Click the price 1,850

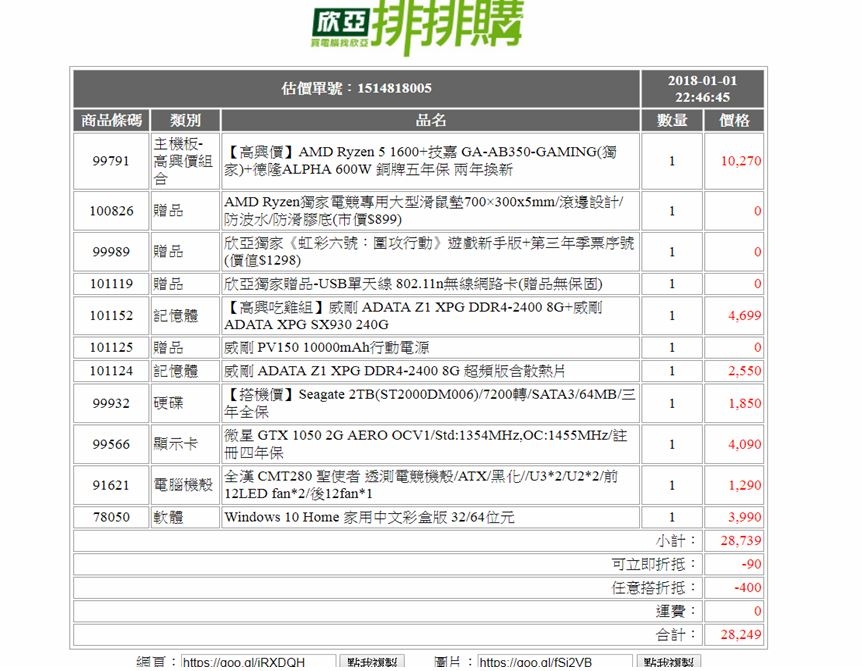(x=744, y=403)
